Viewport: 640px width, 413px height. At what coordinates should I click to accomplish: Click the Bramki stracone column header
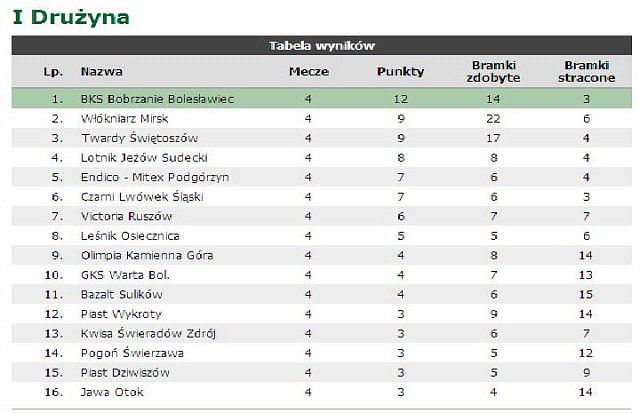click(587, 71)
